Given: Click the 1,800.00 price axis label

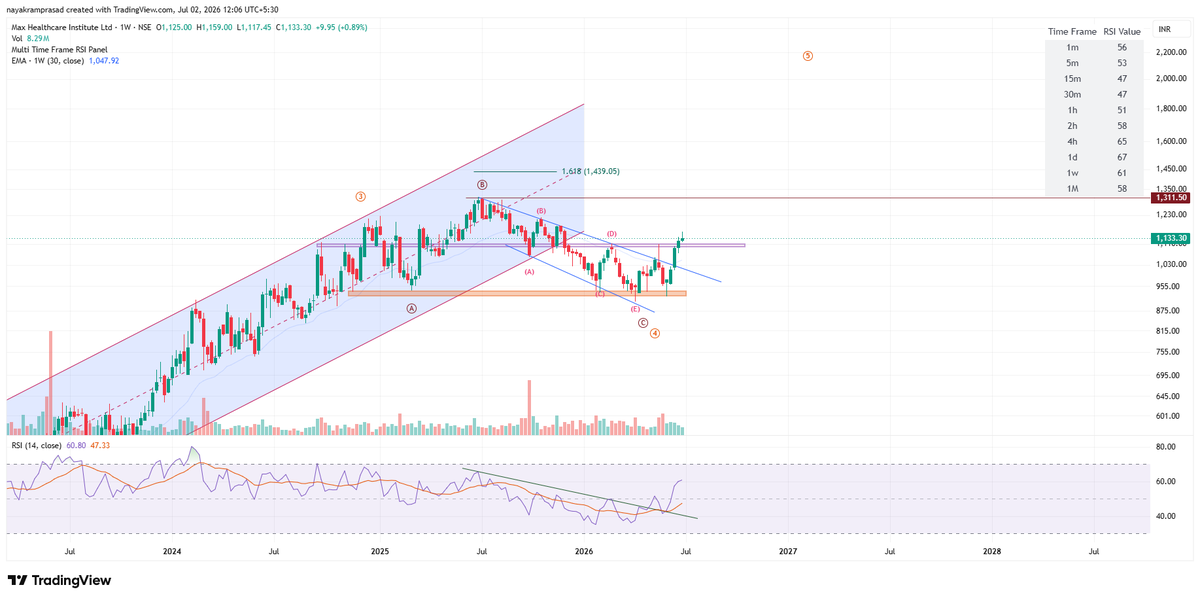Looking at the screenshot, I should coord(1169,108).
